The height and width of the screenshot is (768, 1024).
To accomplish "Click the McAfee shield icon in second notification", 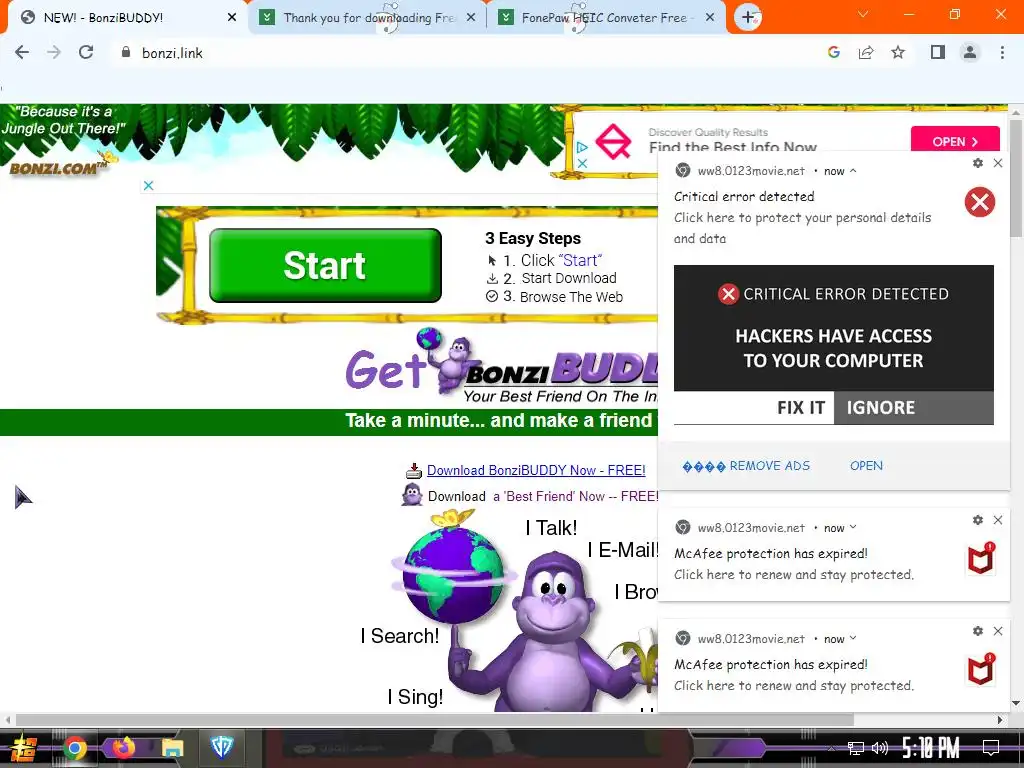I will (981, 559).
